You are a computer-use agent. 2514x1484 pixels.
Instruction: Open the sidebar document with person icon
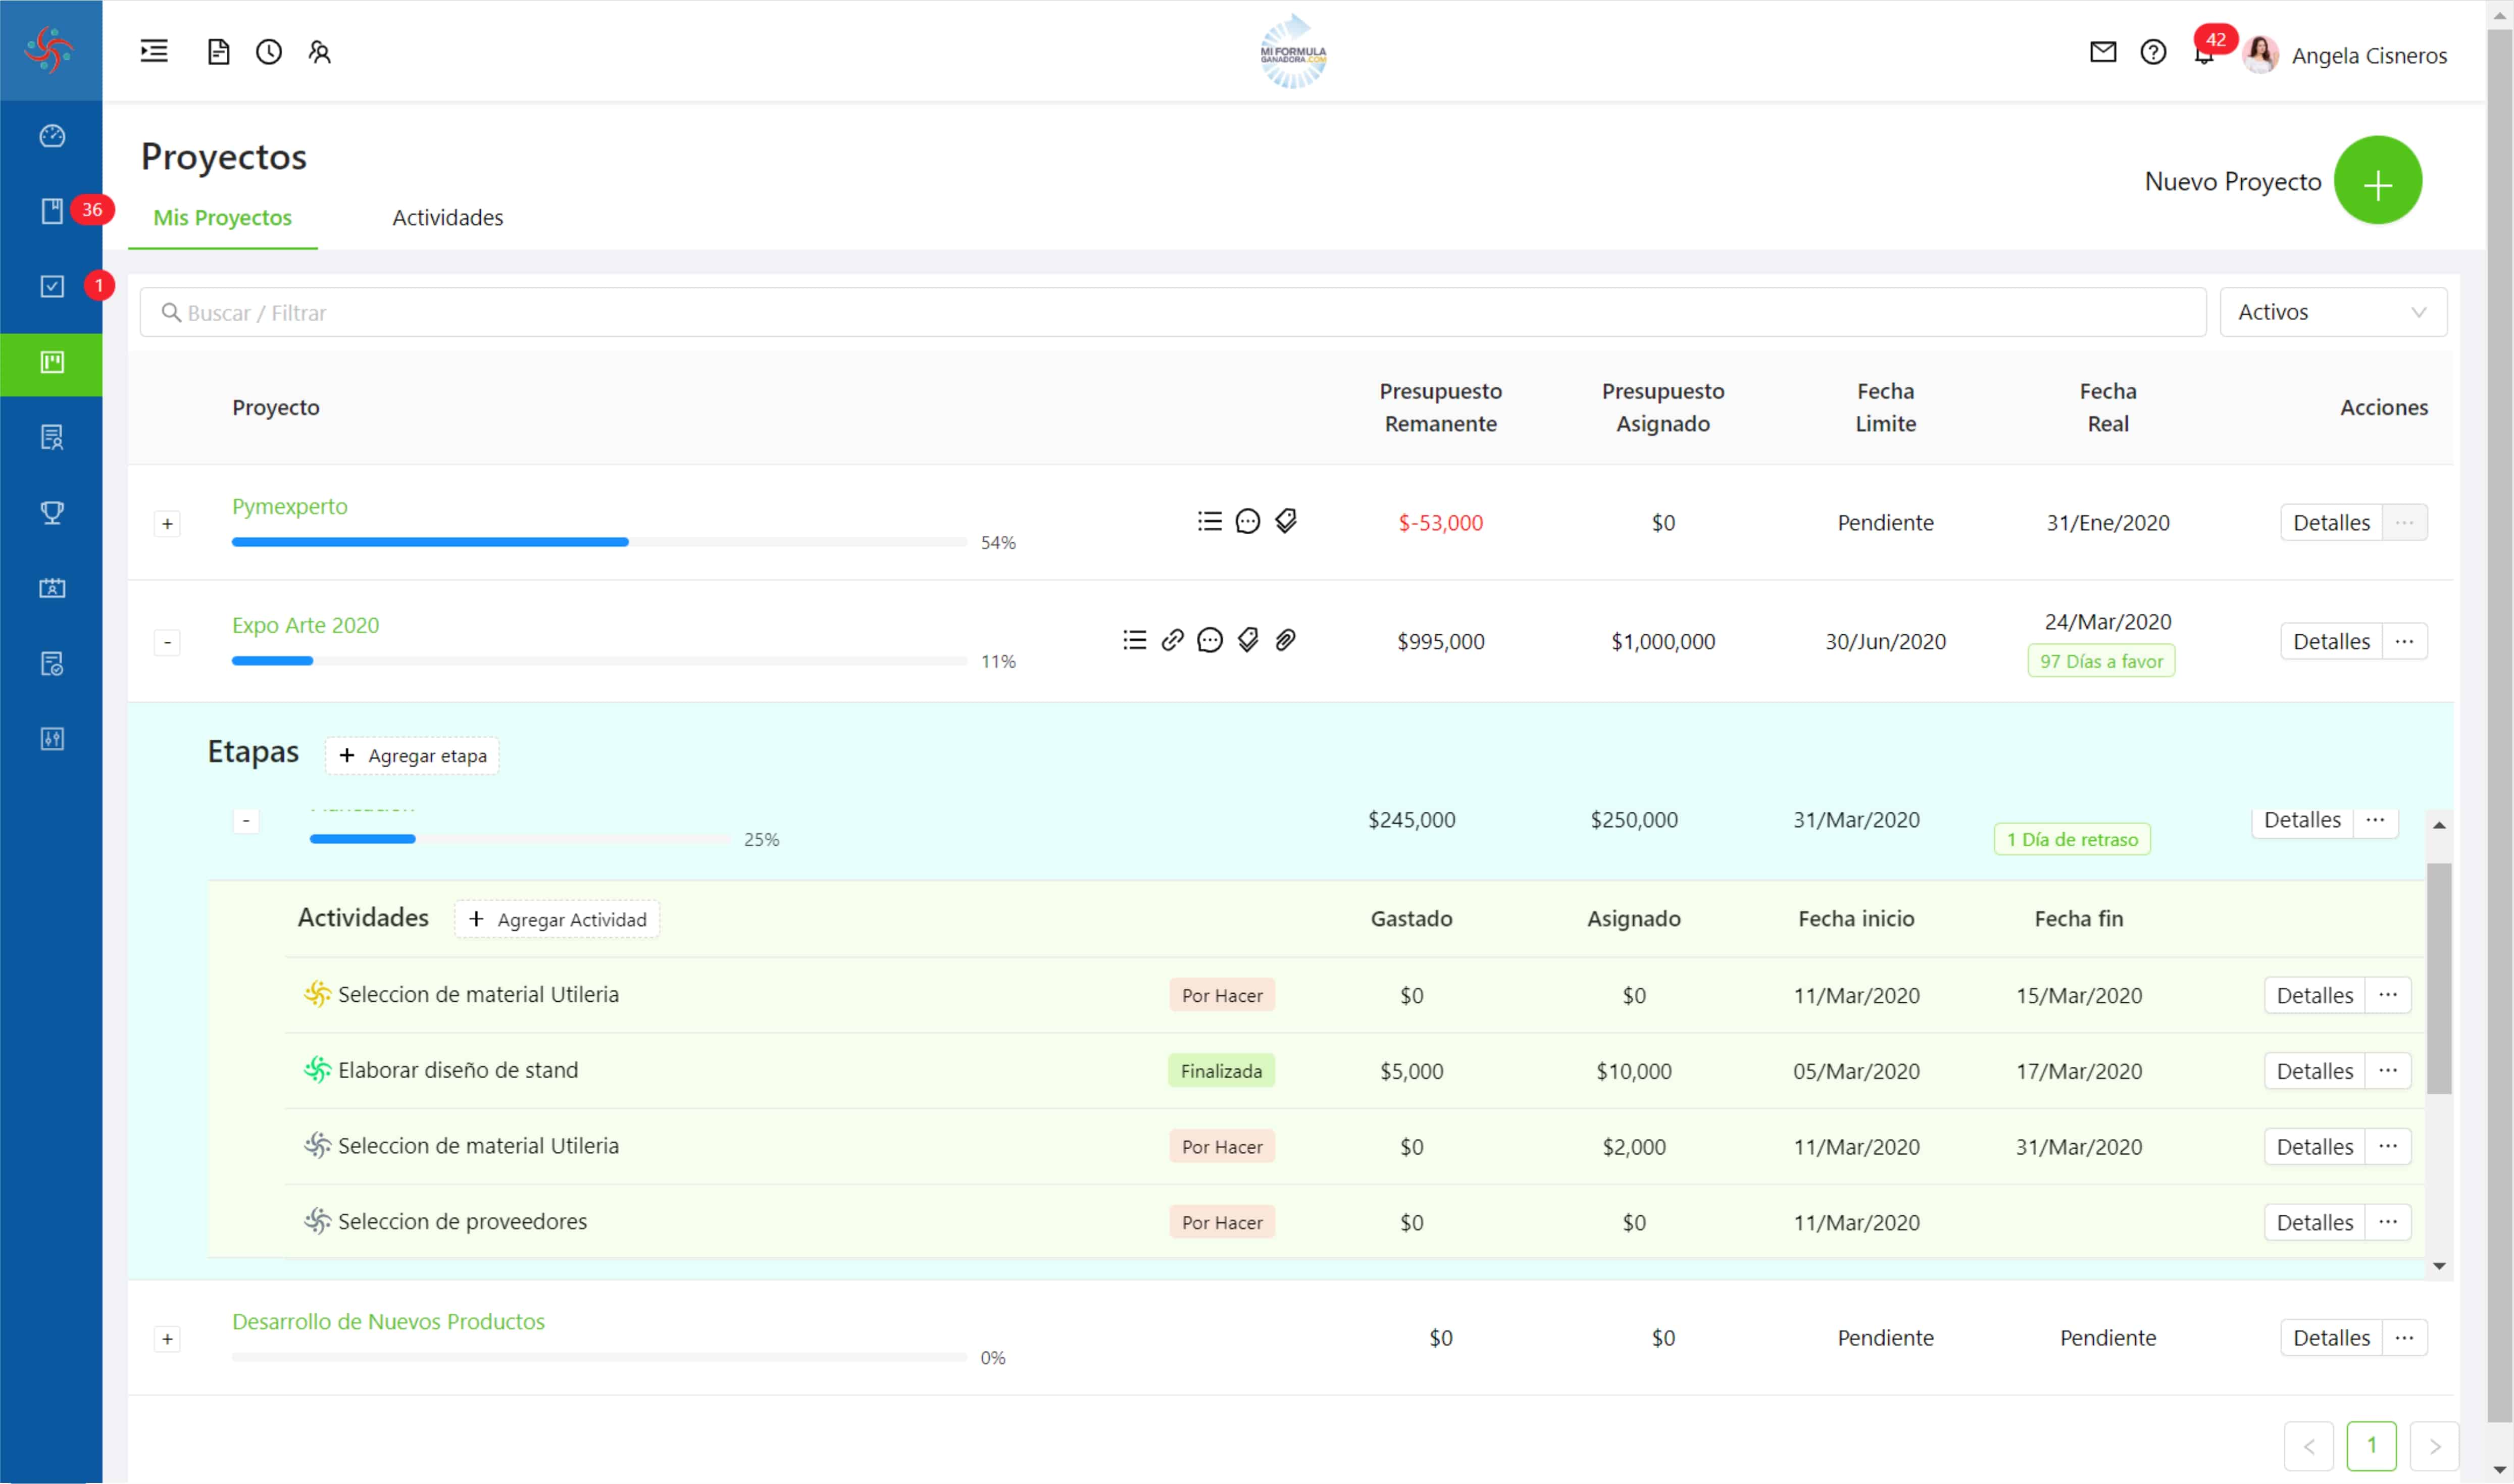(52, 438)
